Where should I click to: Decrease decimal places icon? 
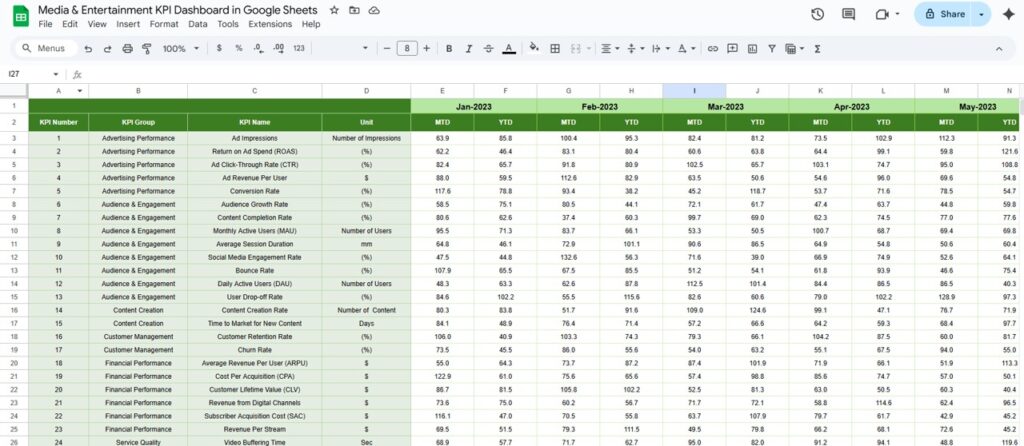pos(258,48)
